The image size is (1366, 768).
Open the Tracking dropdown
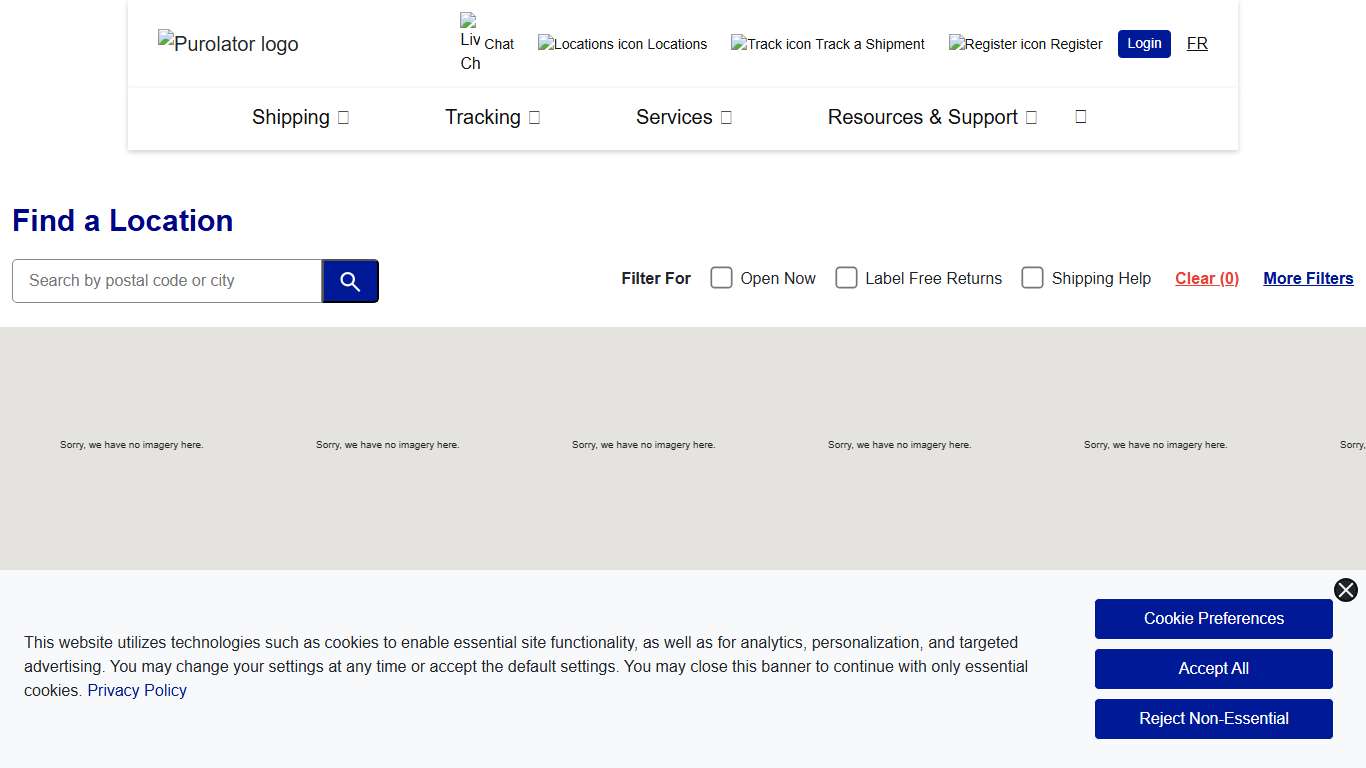(492, 117)
